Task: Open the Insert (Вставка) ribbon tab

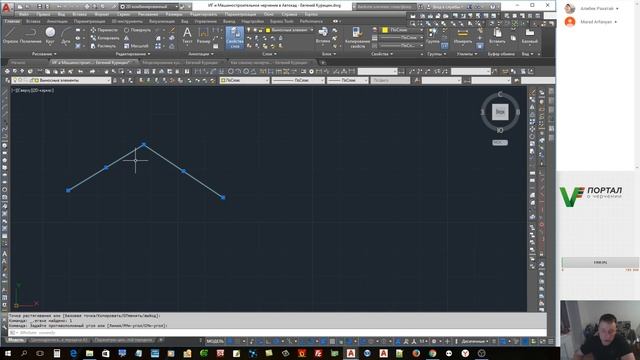Action: [33, 21]
